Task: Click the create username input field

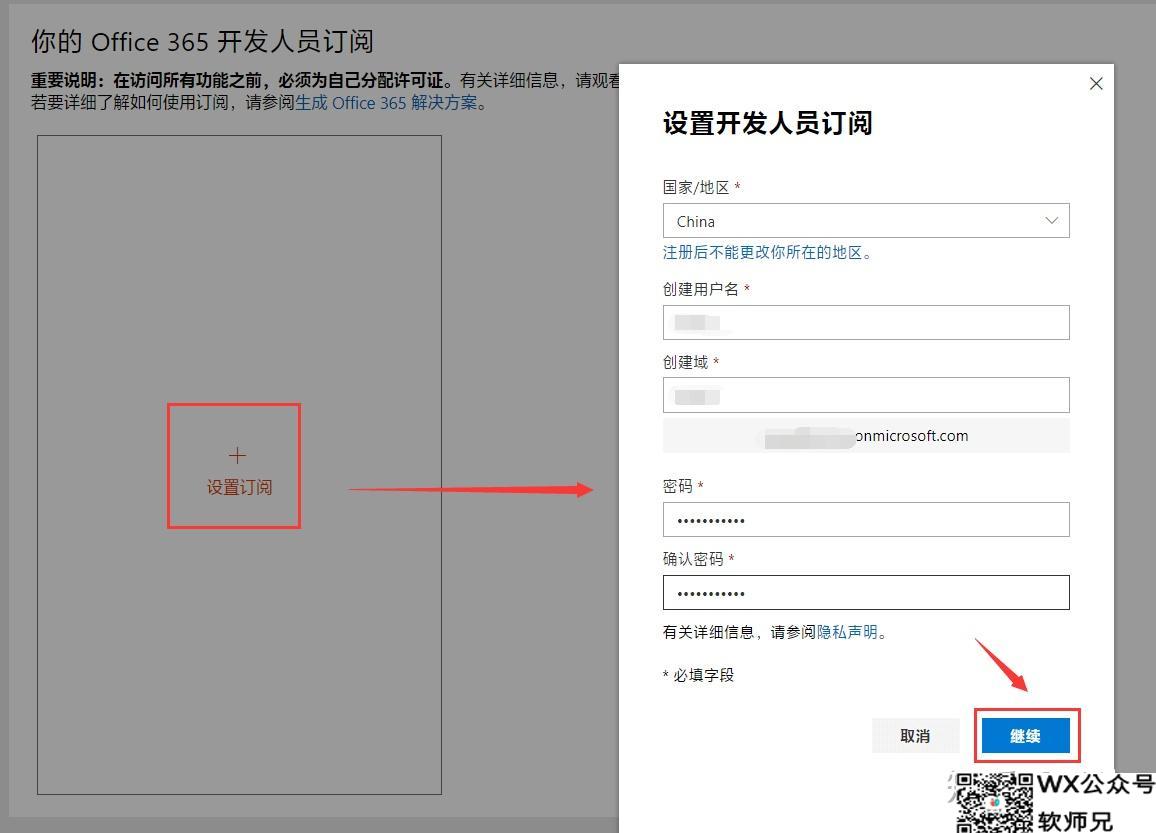Action: point(866,322)
